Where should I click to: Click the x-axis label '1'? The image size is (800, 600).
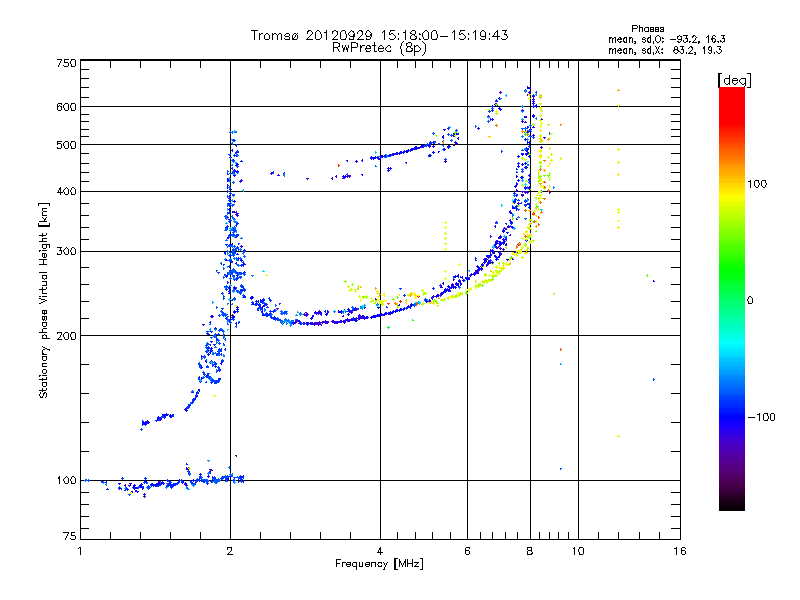click(x=80, y=551)
